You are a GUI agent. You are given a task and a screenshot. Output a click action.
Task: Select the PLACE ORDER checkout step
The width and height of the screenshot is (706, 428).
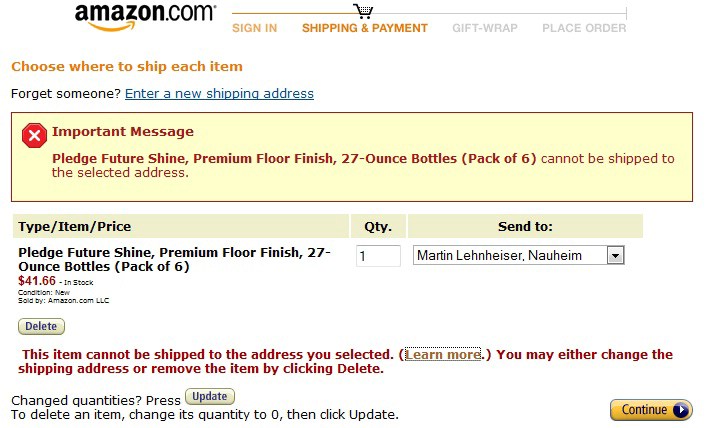[584, 28]
